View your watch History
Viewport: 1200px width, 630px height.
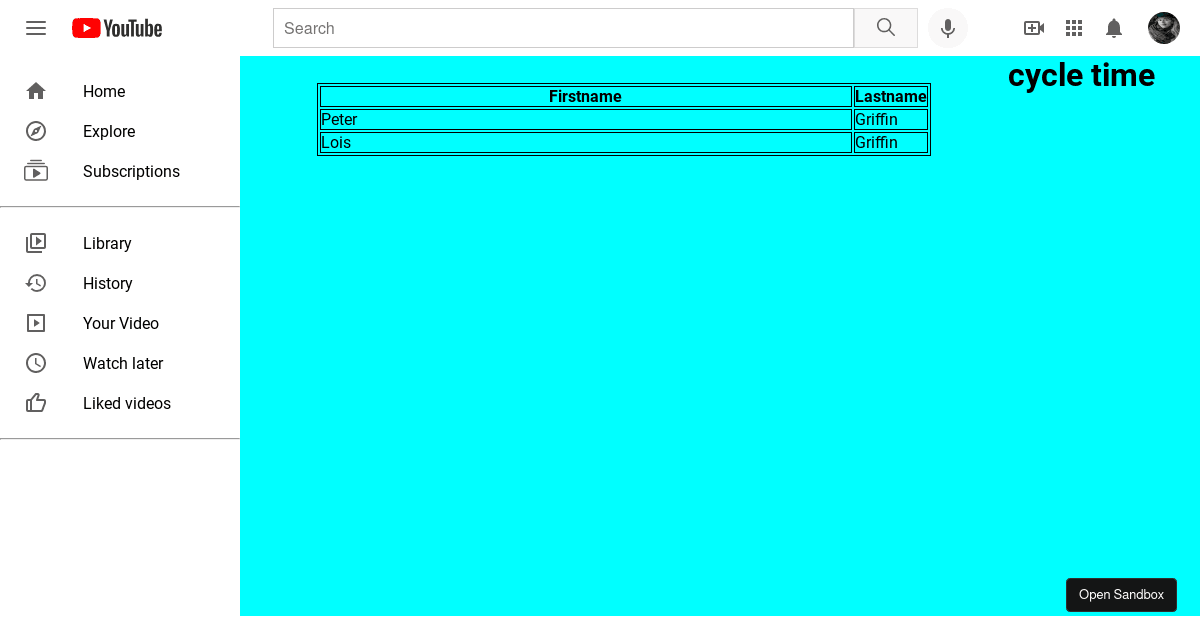point(107,283)
